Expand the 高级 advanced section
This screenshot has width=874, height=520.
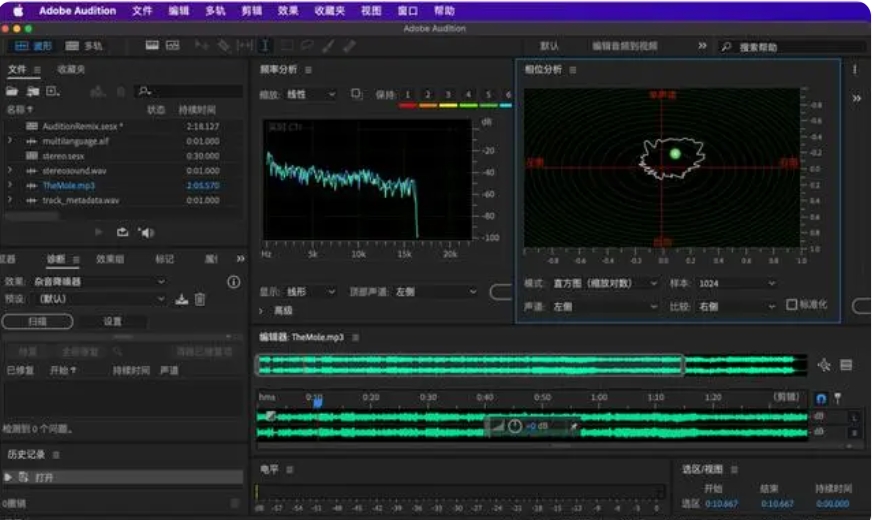point(261,310)
